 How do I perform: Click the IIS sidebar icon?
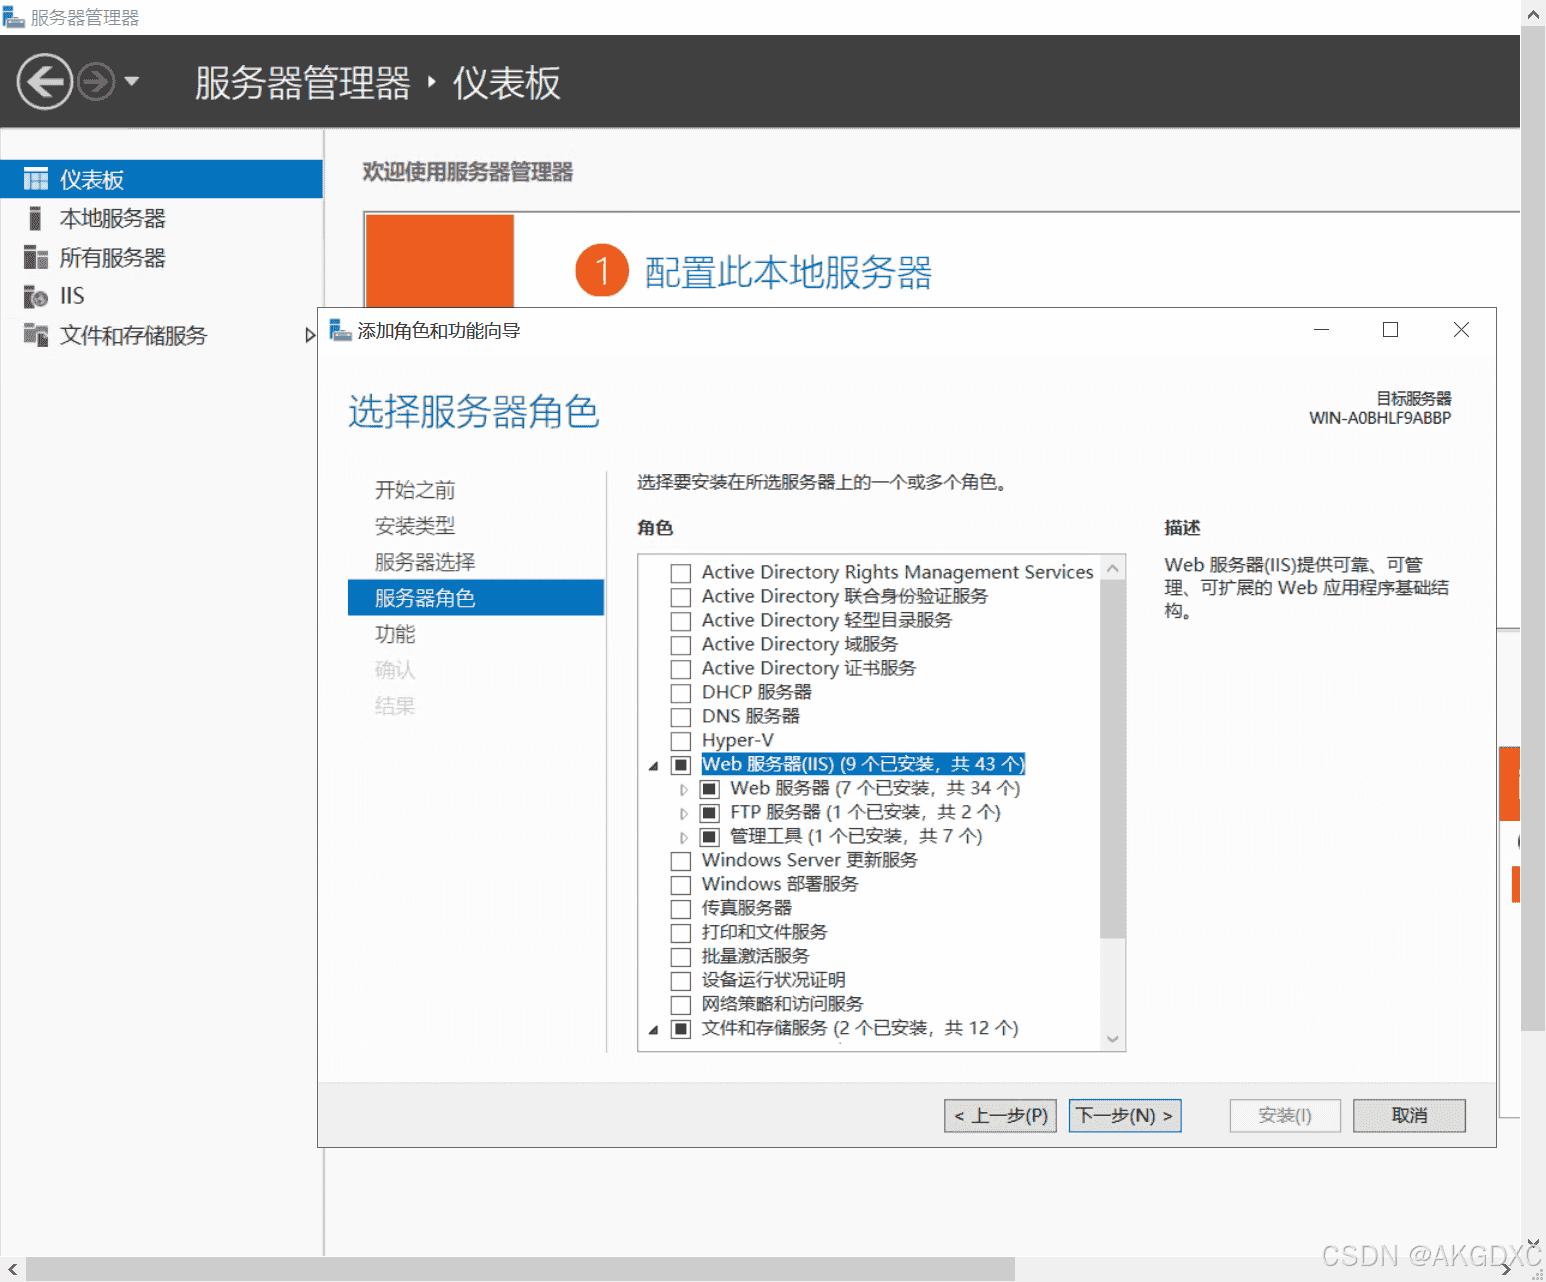pos(36,296)
